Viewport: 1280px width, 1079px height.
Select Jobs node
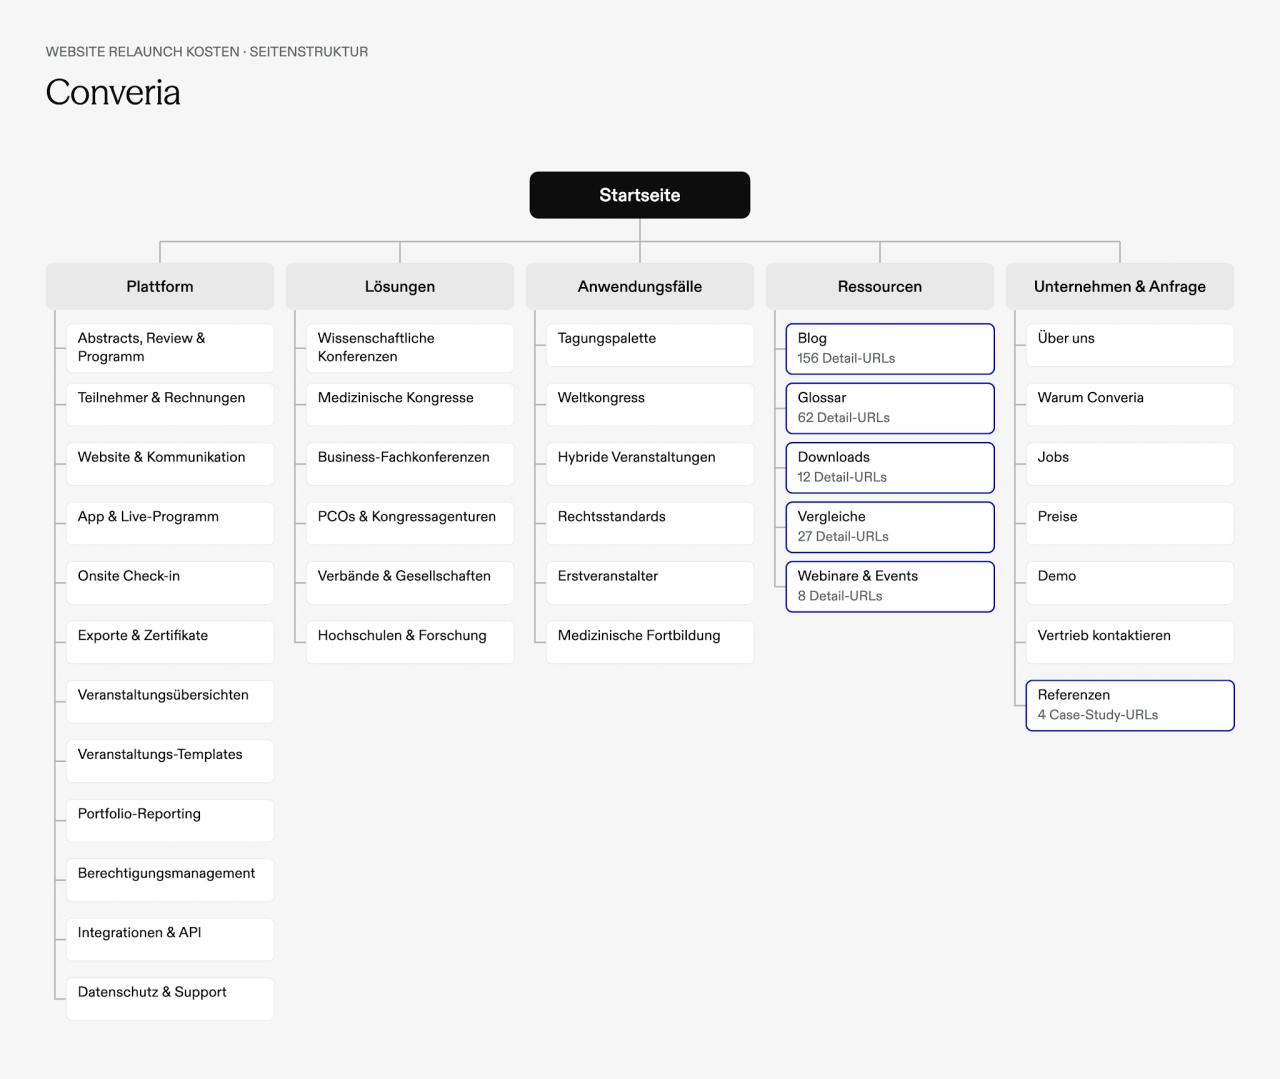[1130, 464]
